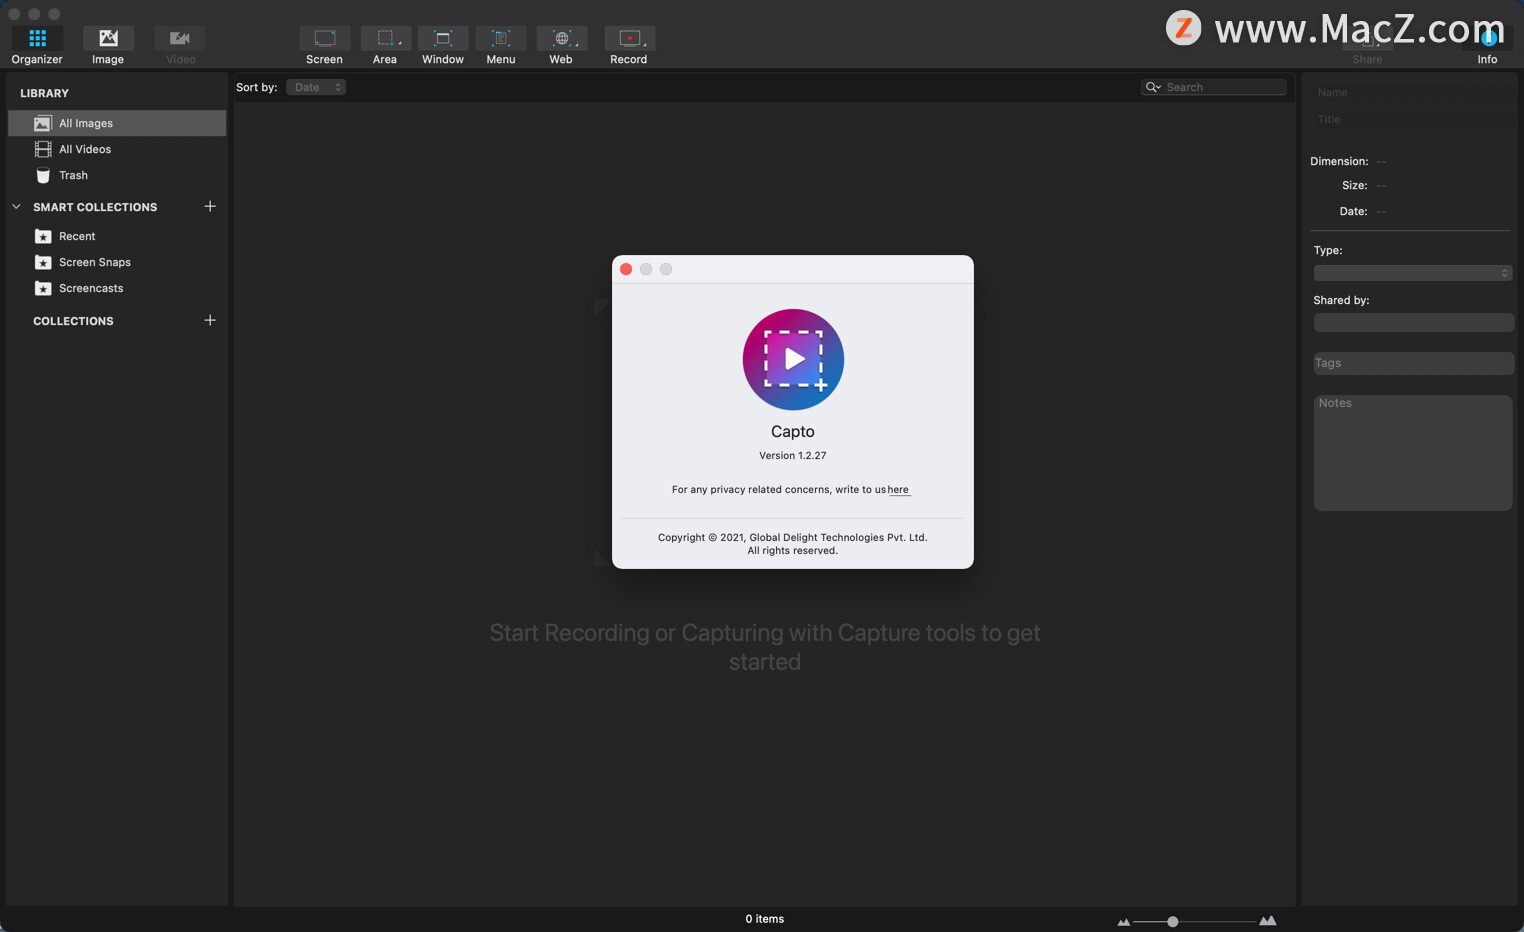Add a new collection
The width and height of the screenshot is (1524, 932).
[210, 320]
